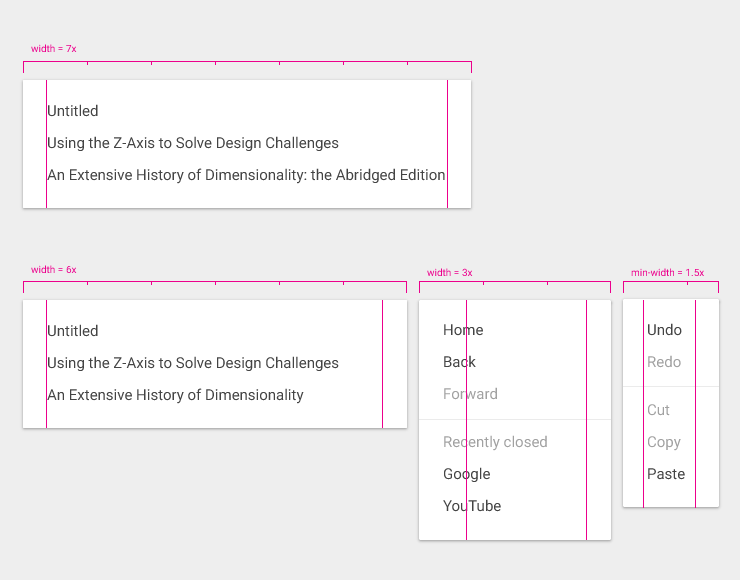Select Untitled in the 6x-width menu

pos(73,331)
